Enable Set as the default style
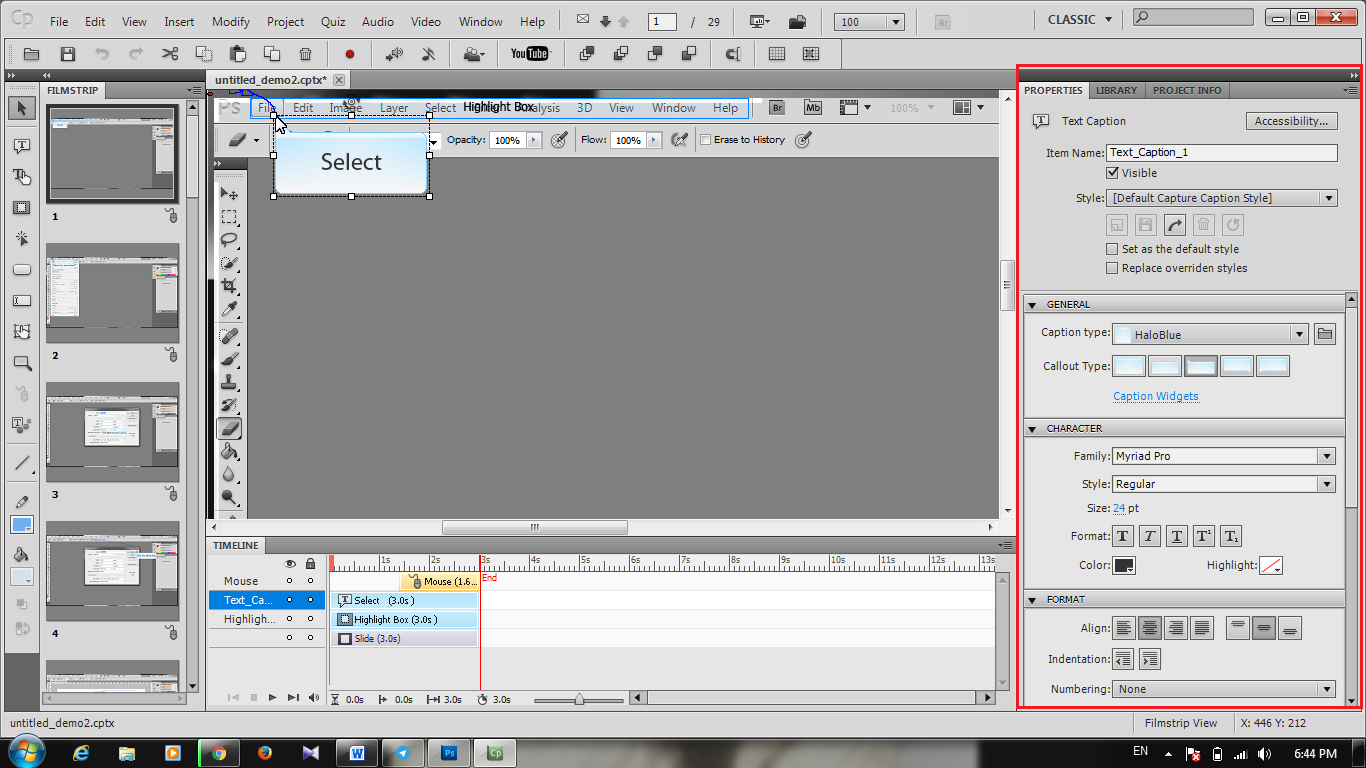The image size is (1366, 768). 1112,249
